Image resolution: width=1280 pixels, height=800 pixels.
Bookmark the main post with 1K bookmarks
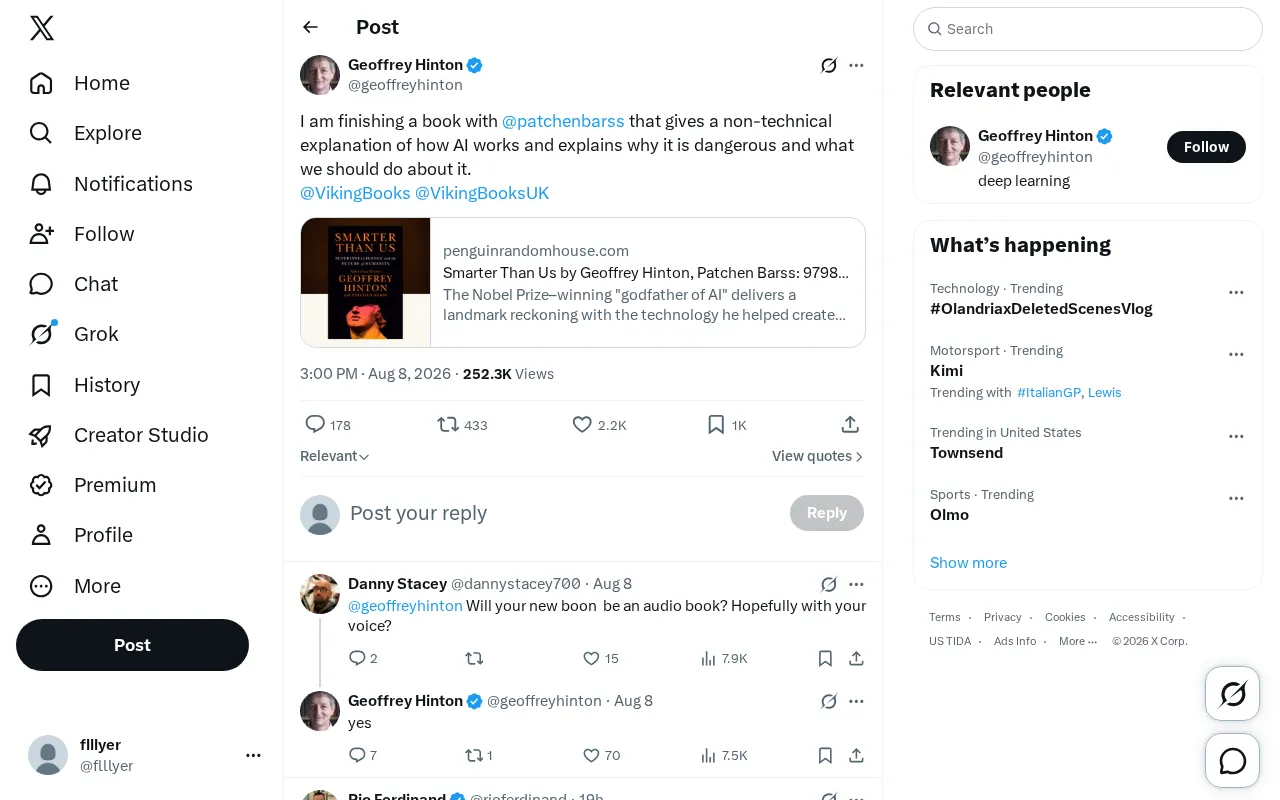pyautogui.click(x=727, y=425)
